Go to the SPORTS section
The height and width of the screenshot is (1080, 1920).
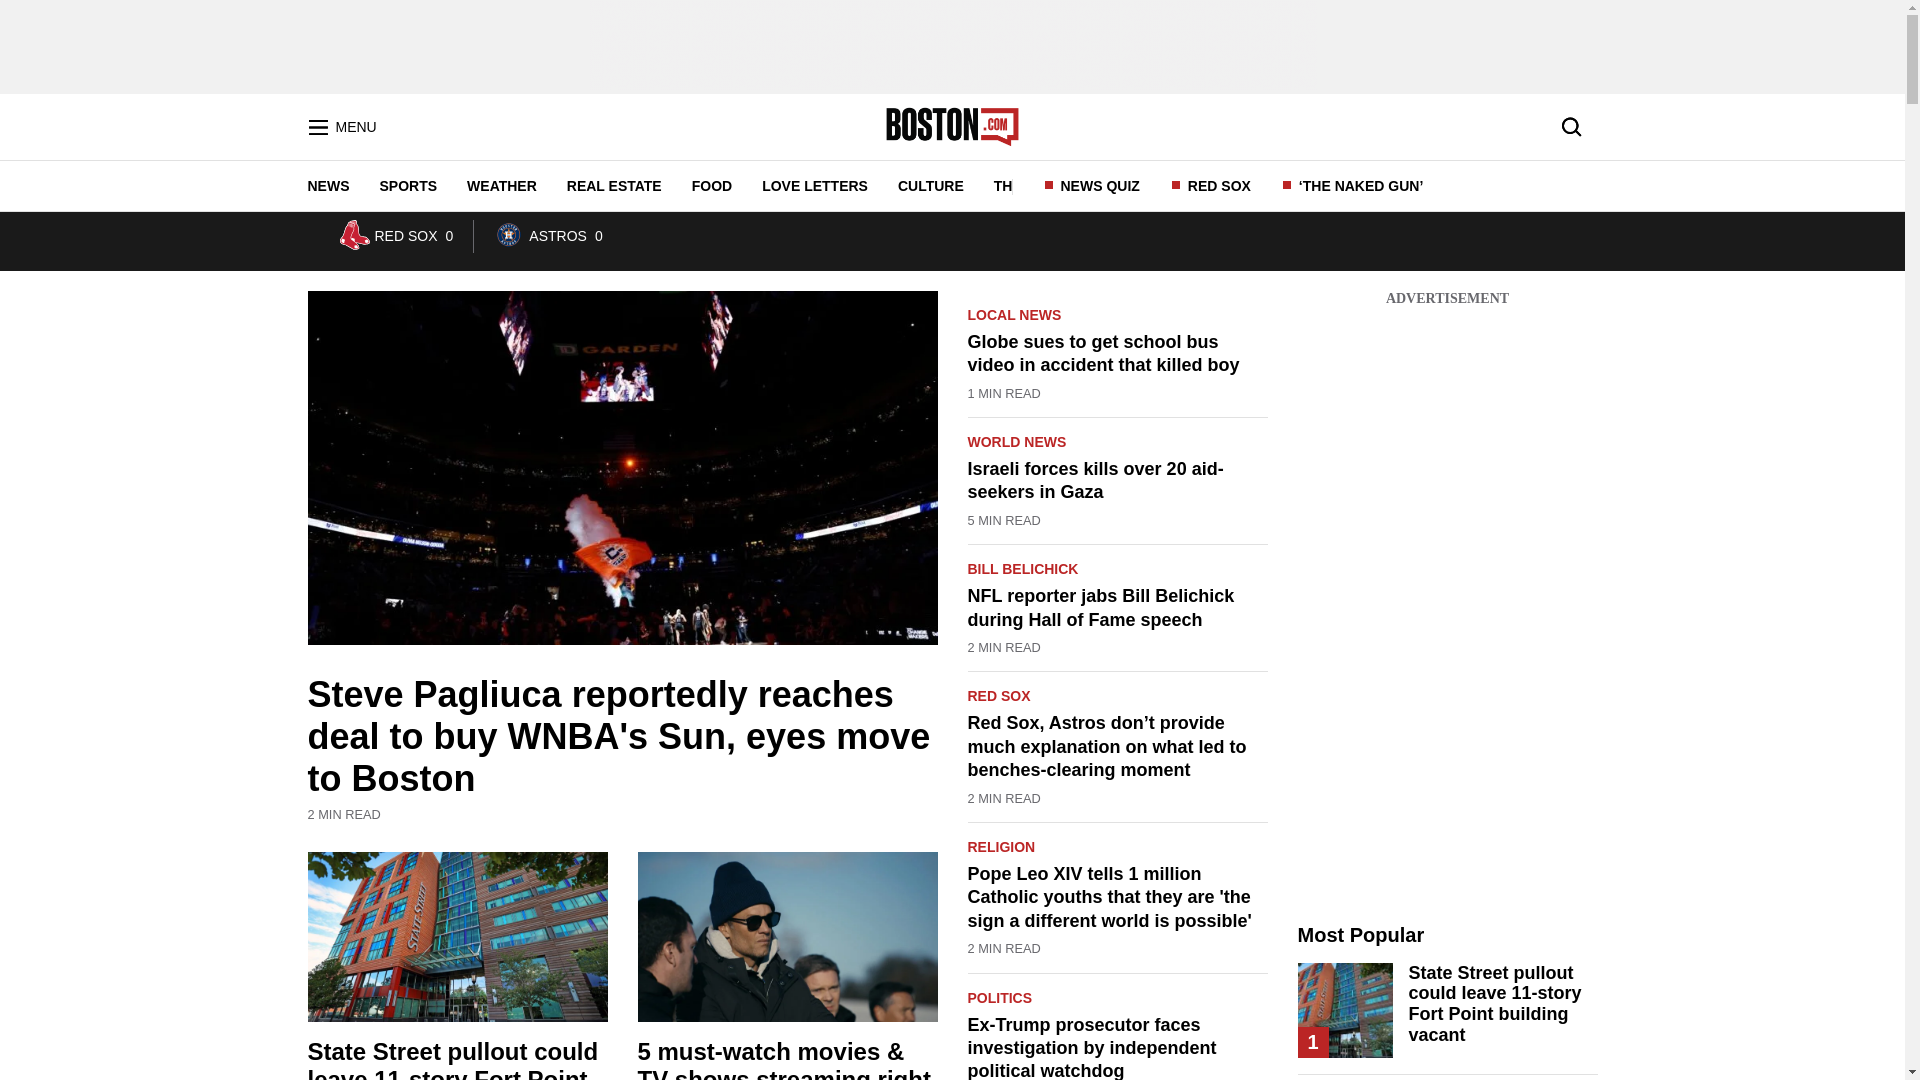[x=408, y=186]
